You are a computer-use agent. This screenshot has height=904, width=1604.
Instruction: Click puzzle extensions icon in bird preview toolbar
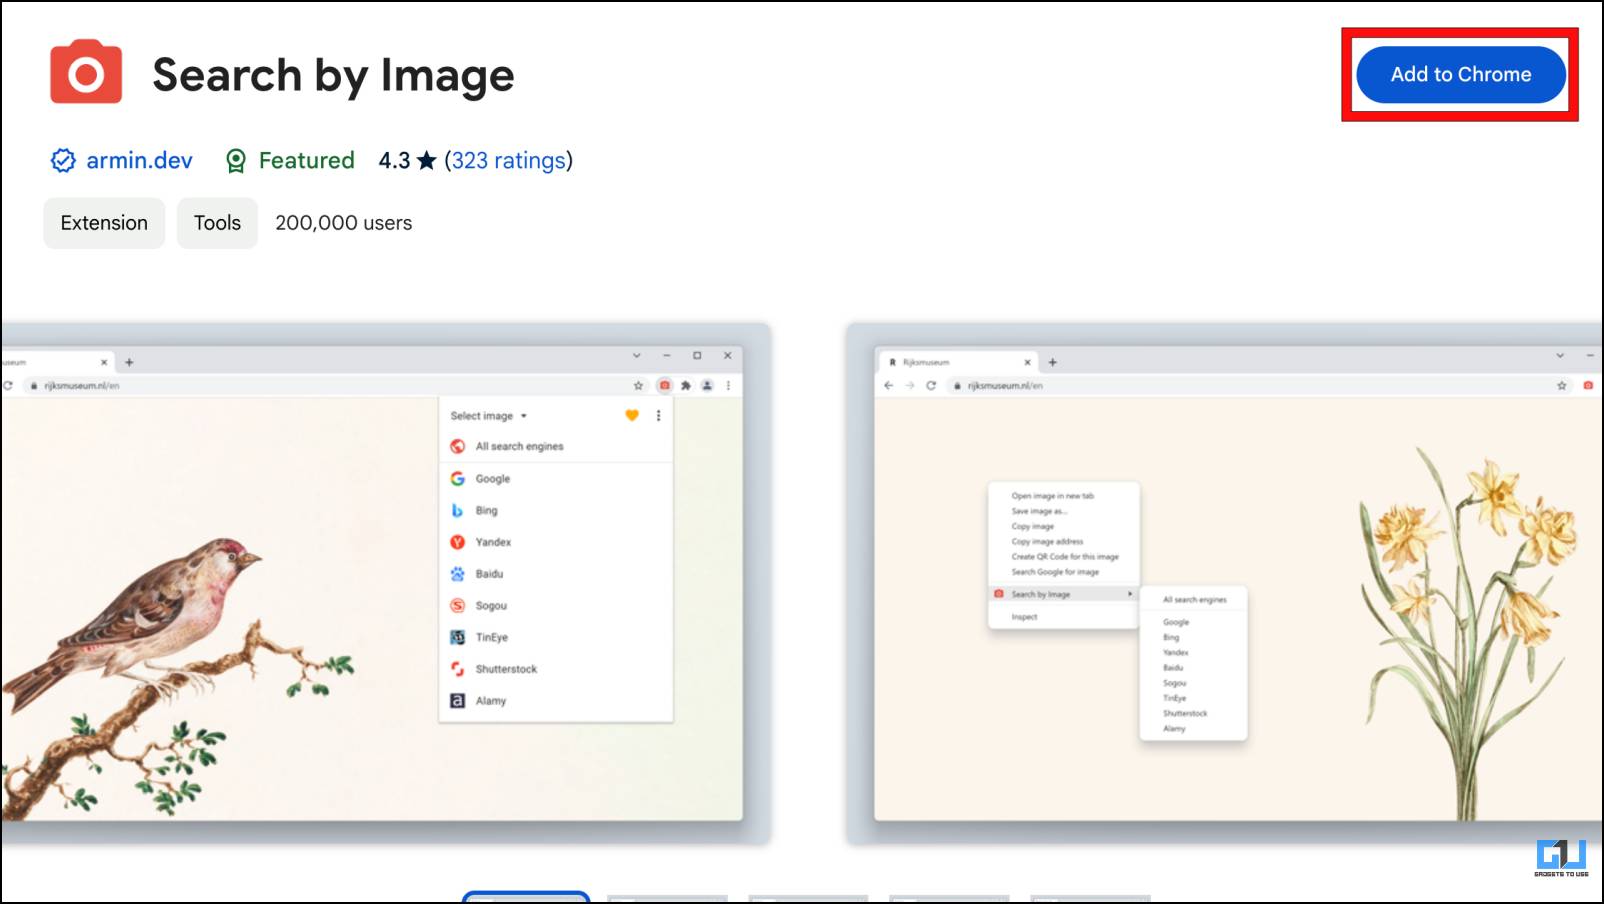tap(686, 385)
